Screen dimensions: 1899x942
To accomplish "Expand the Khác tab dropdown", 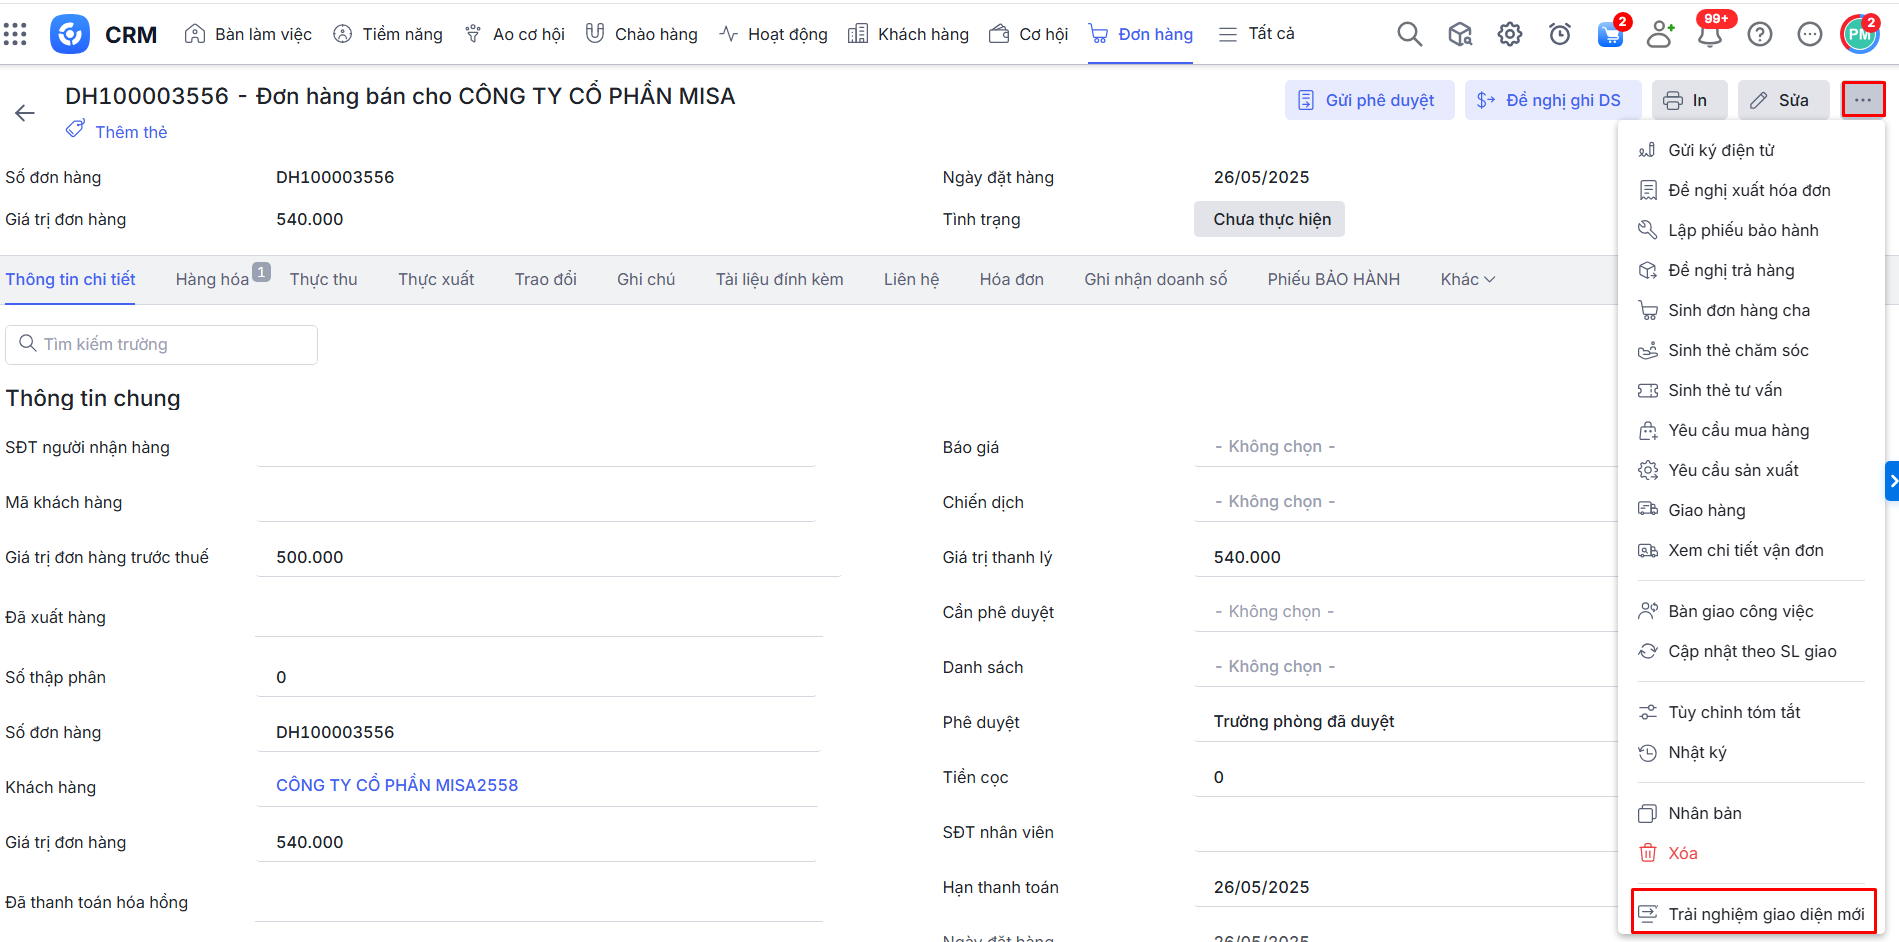I will pyautogui.click(x=1467, y=280).
